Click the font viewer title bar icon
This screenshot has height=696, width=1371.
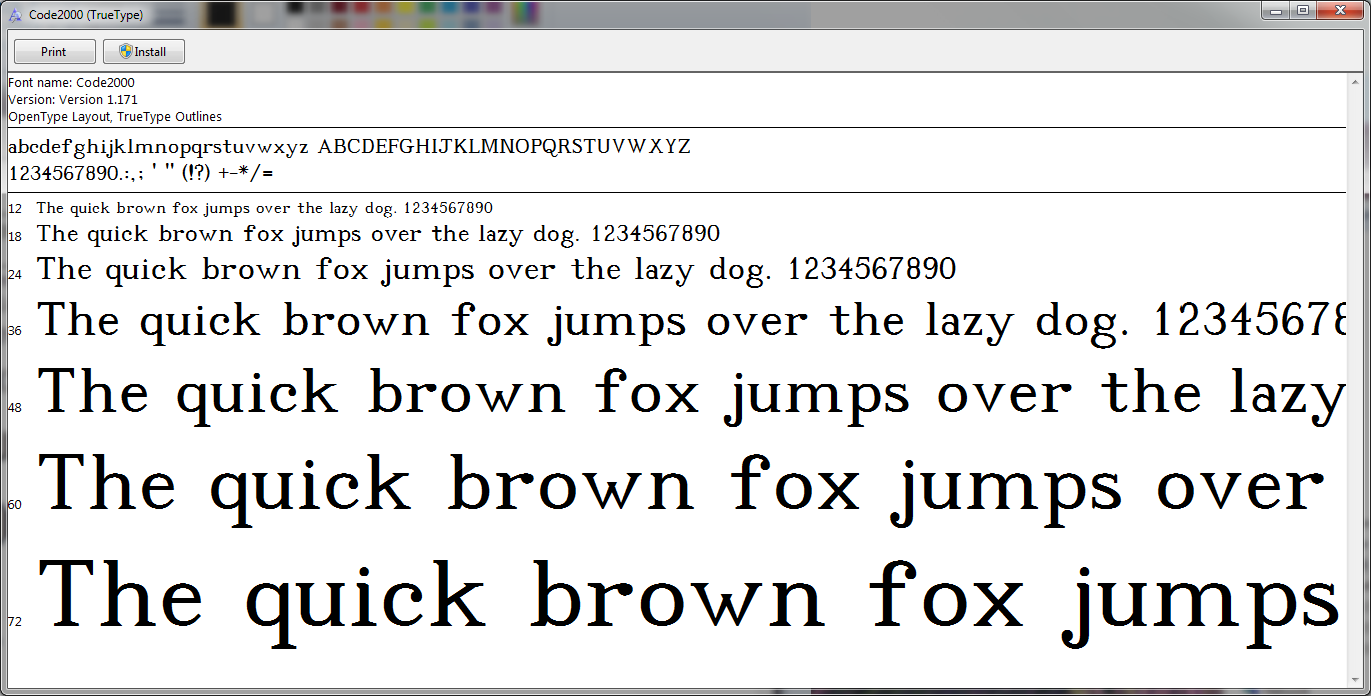click(x=15, y=14)
